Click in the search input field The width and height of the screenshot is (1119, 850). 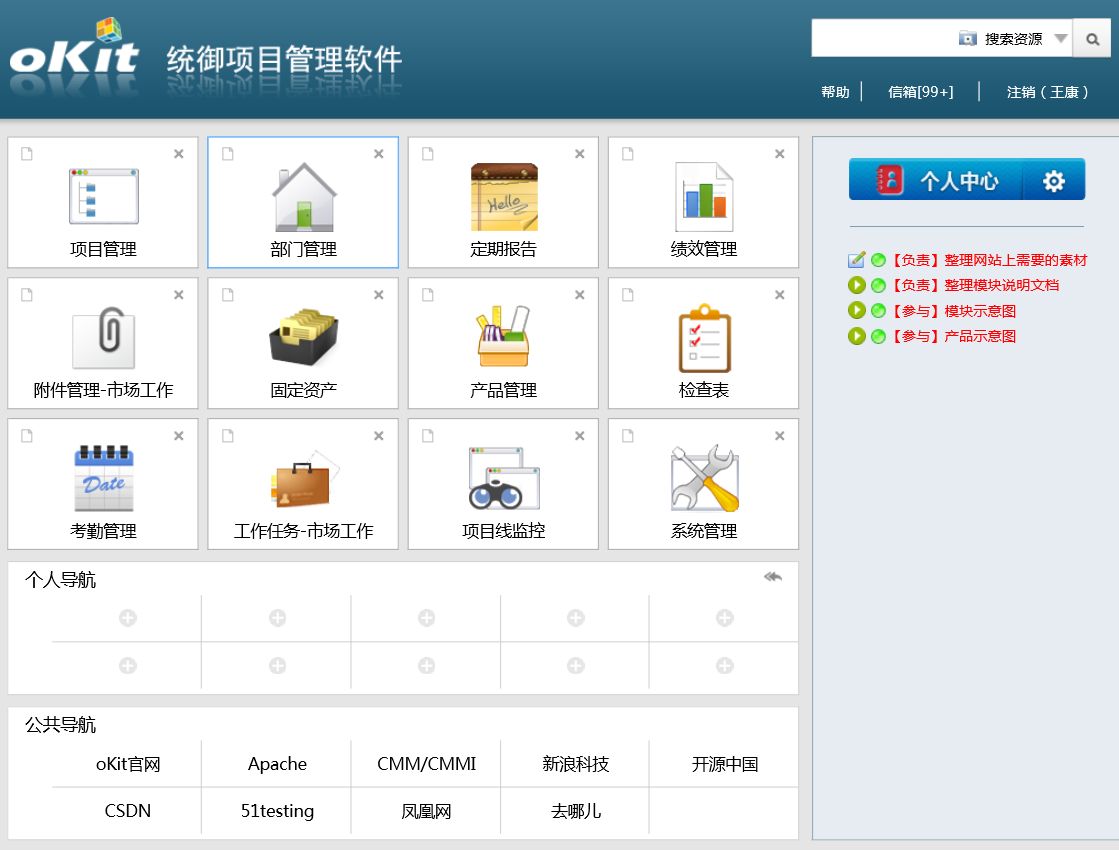coord(883,39)
